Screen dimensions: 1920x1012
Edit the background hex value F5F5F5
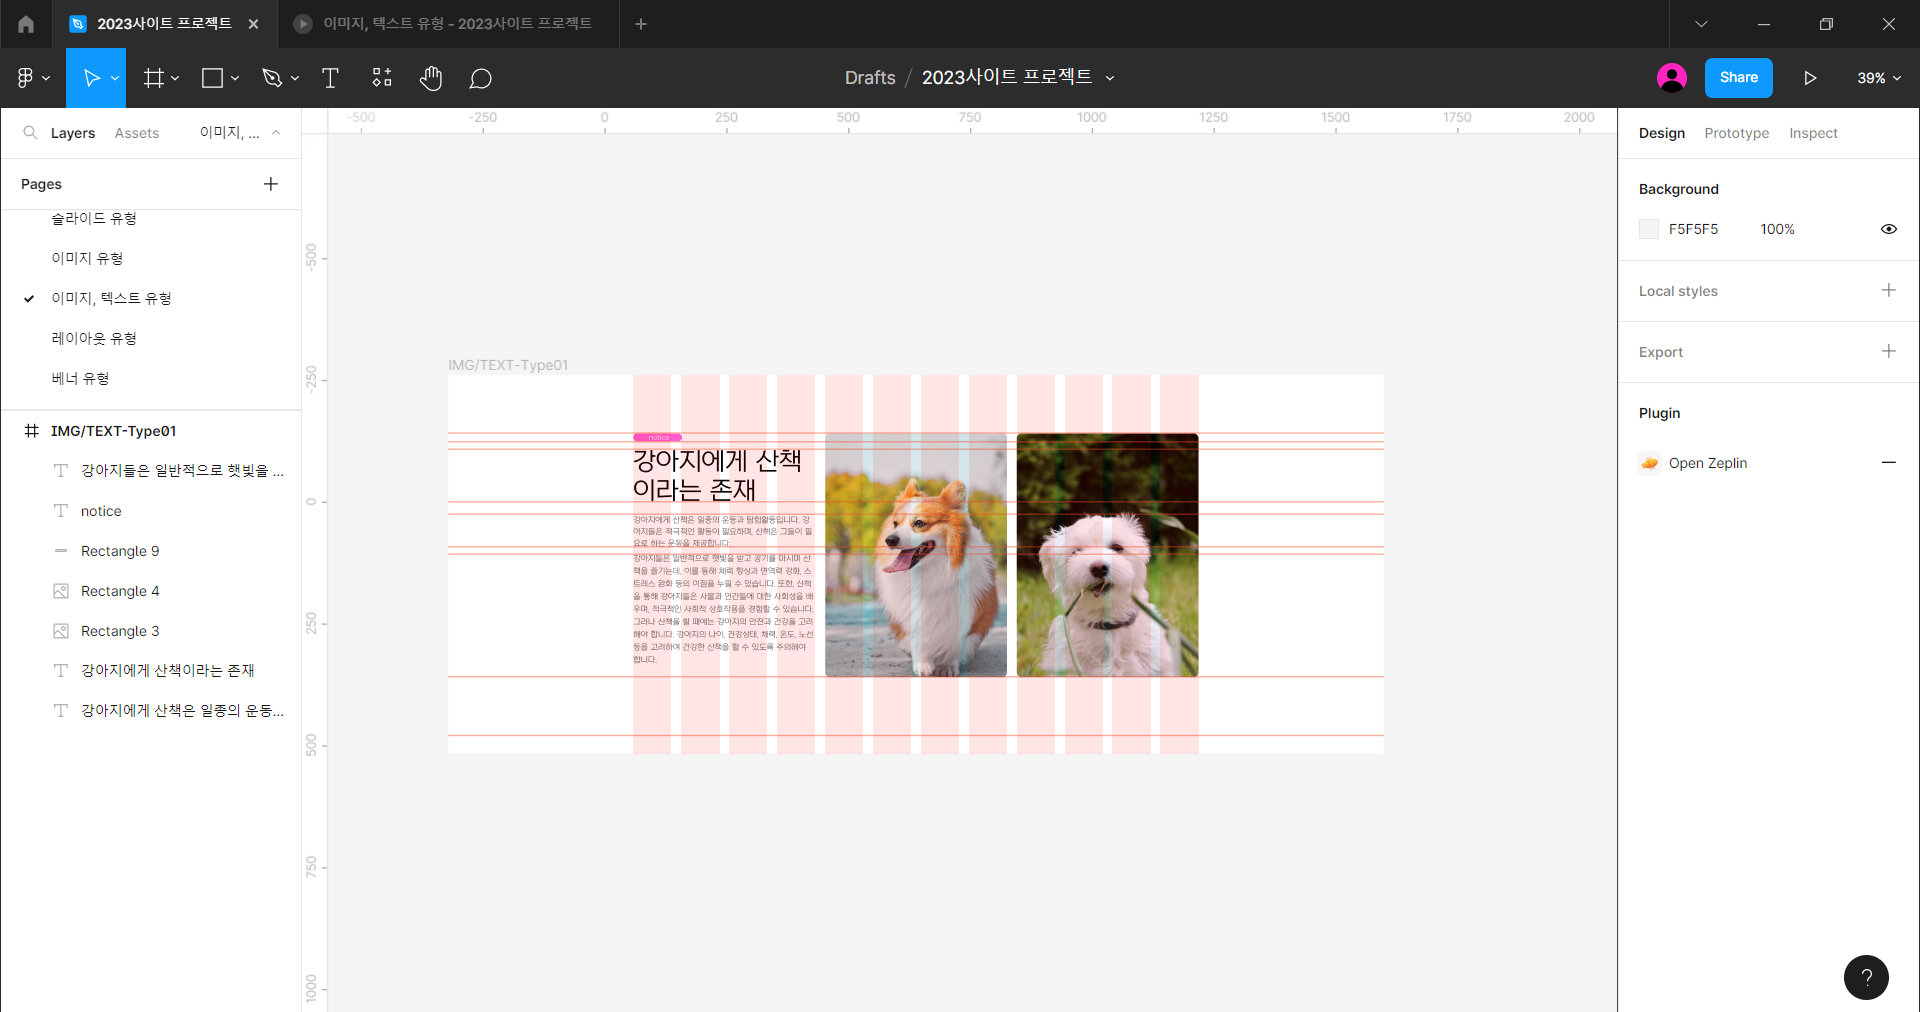(x=1693, y=229)
